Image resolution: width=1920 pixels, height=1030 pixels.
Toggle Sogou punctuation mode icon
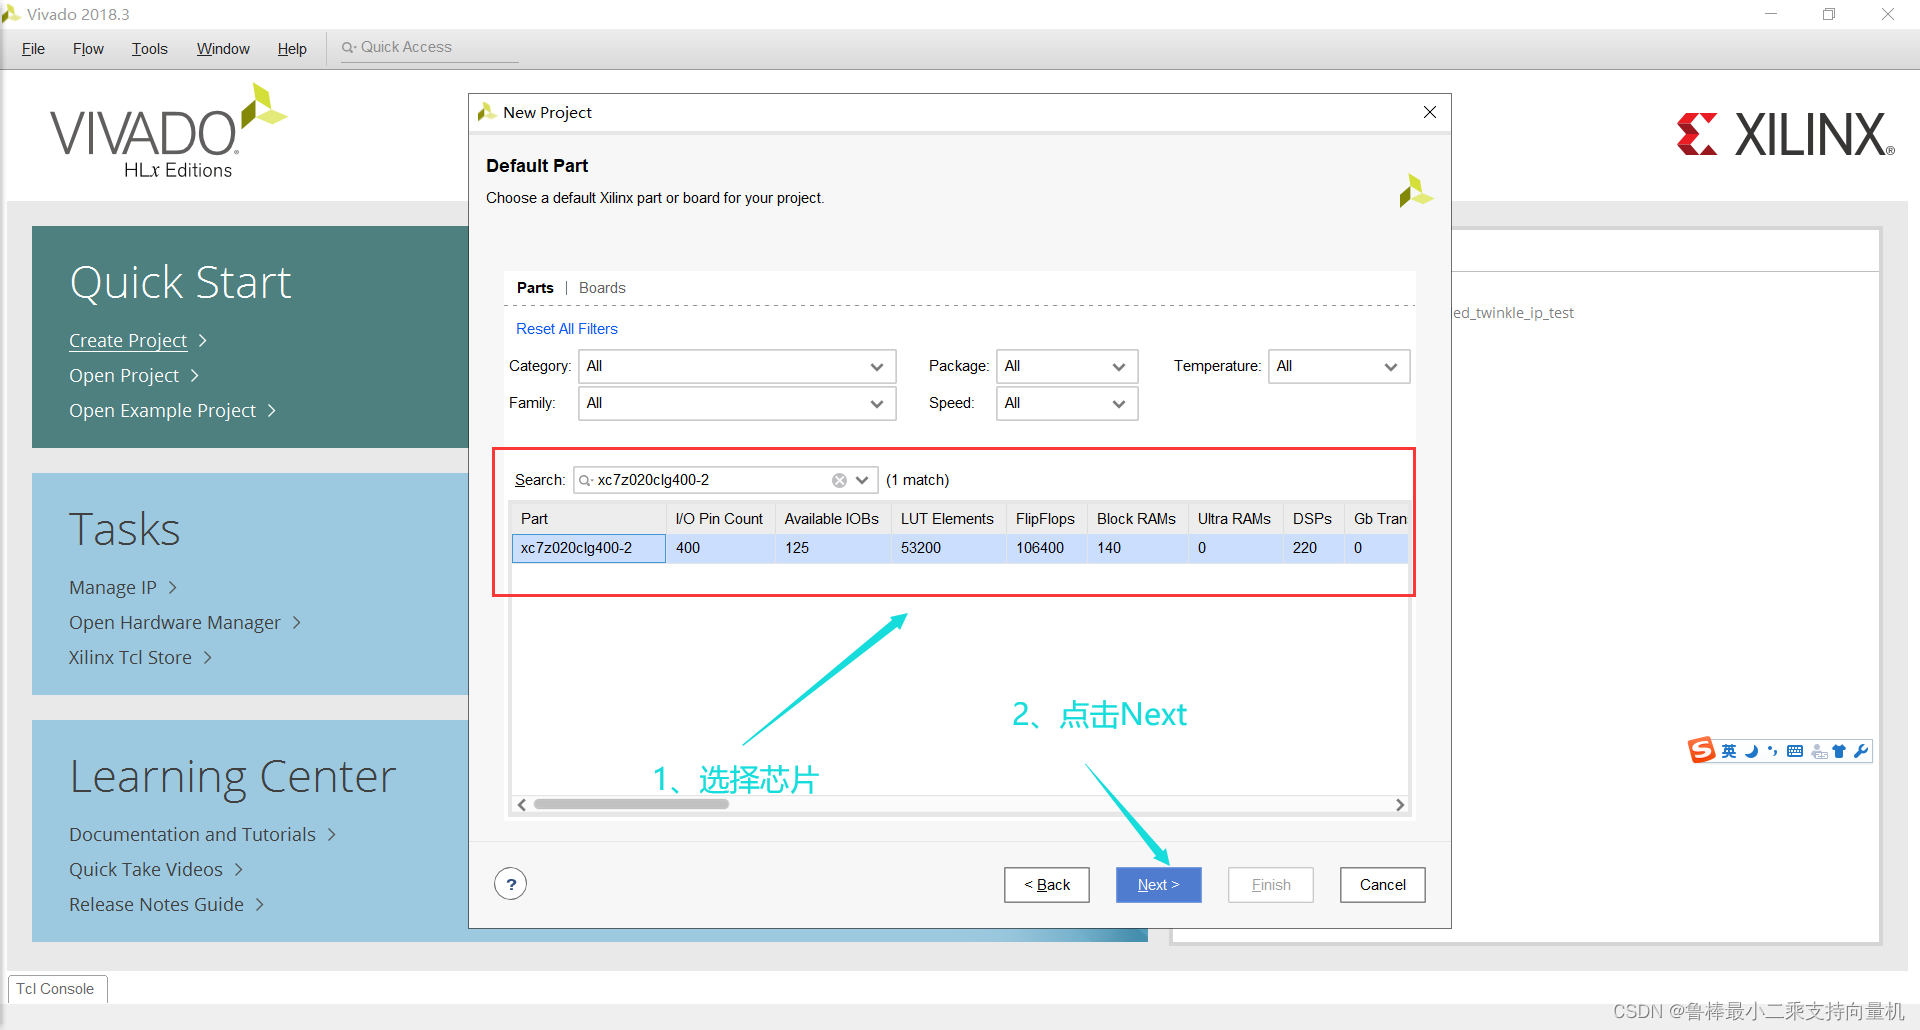click(1772, 751)
